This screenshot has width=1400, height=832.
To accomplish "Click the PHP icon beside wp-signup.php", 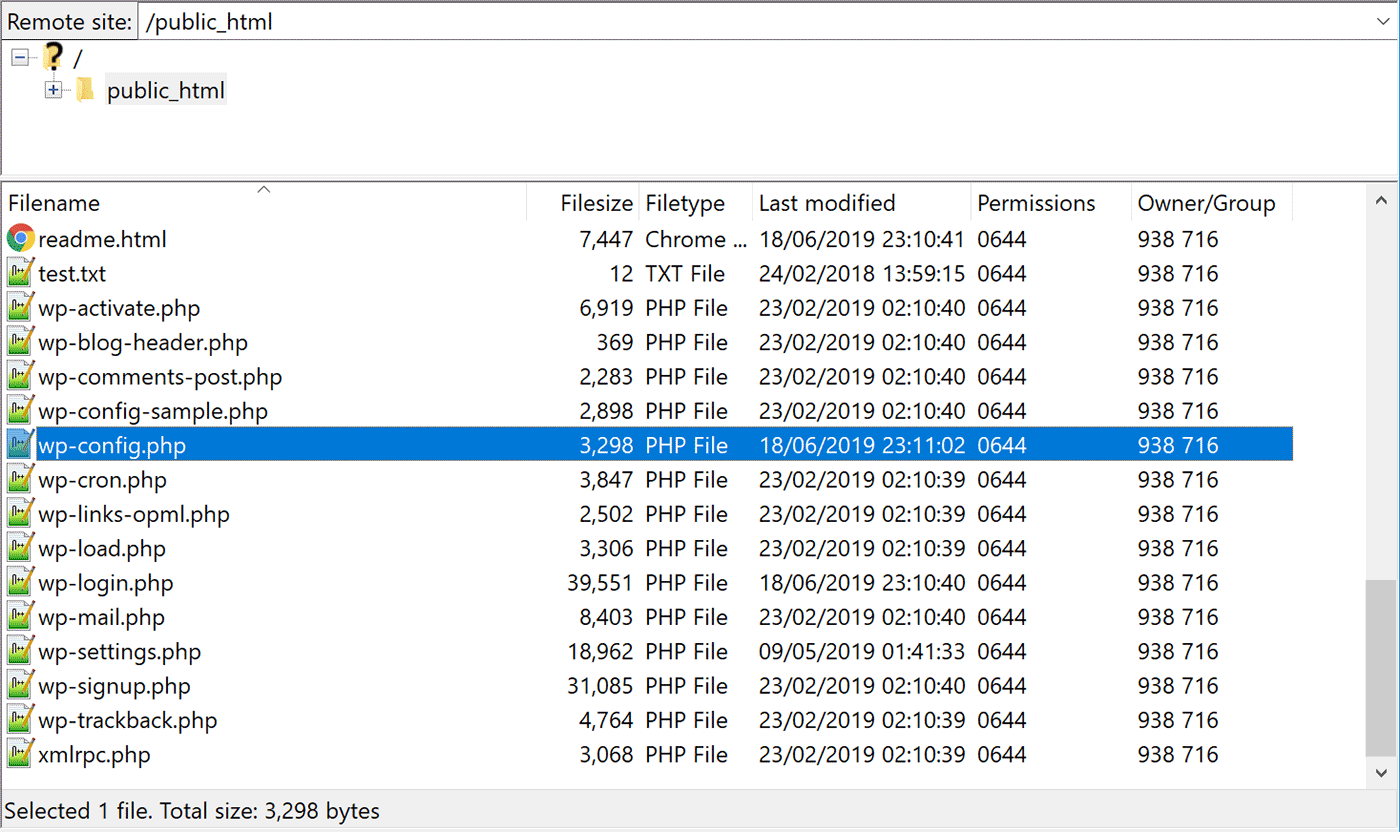I will 21,685.
